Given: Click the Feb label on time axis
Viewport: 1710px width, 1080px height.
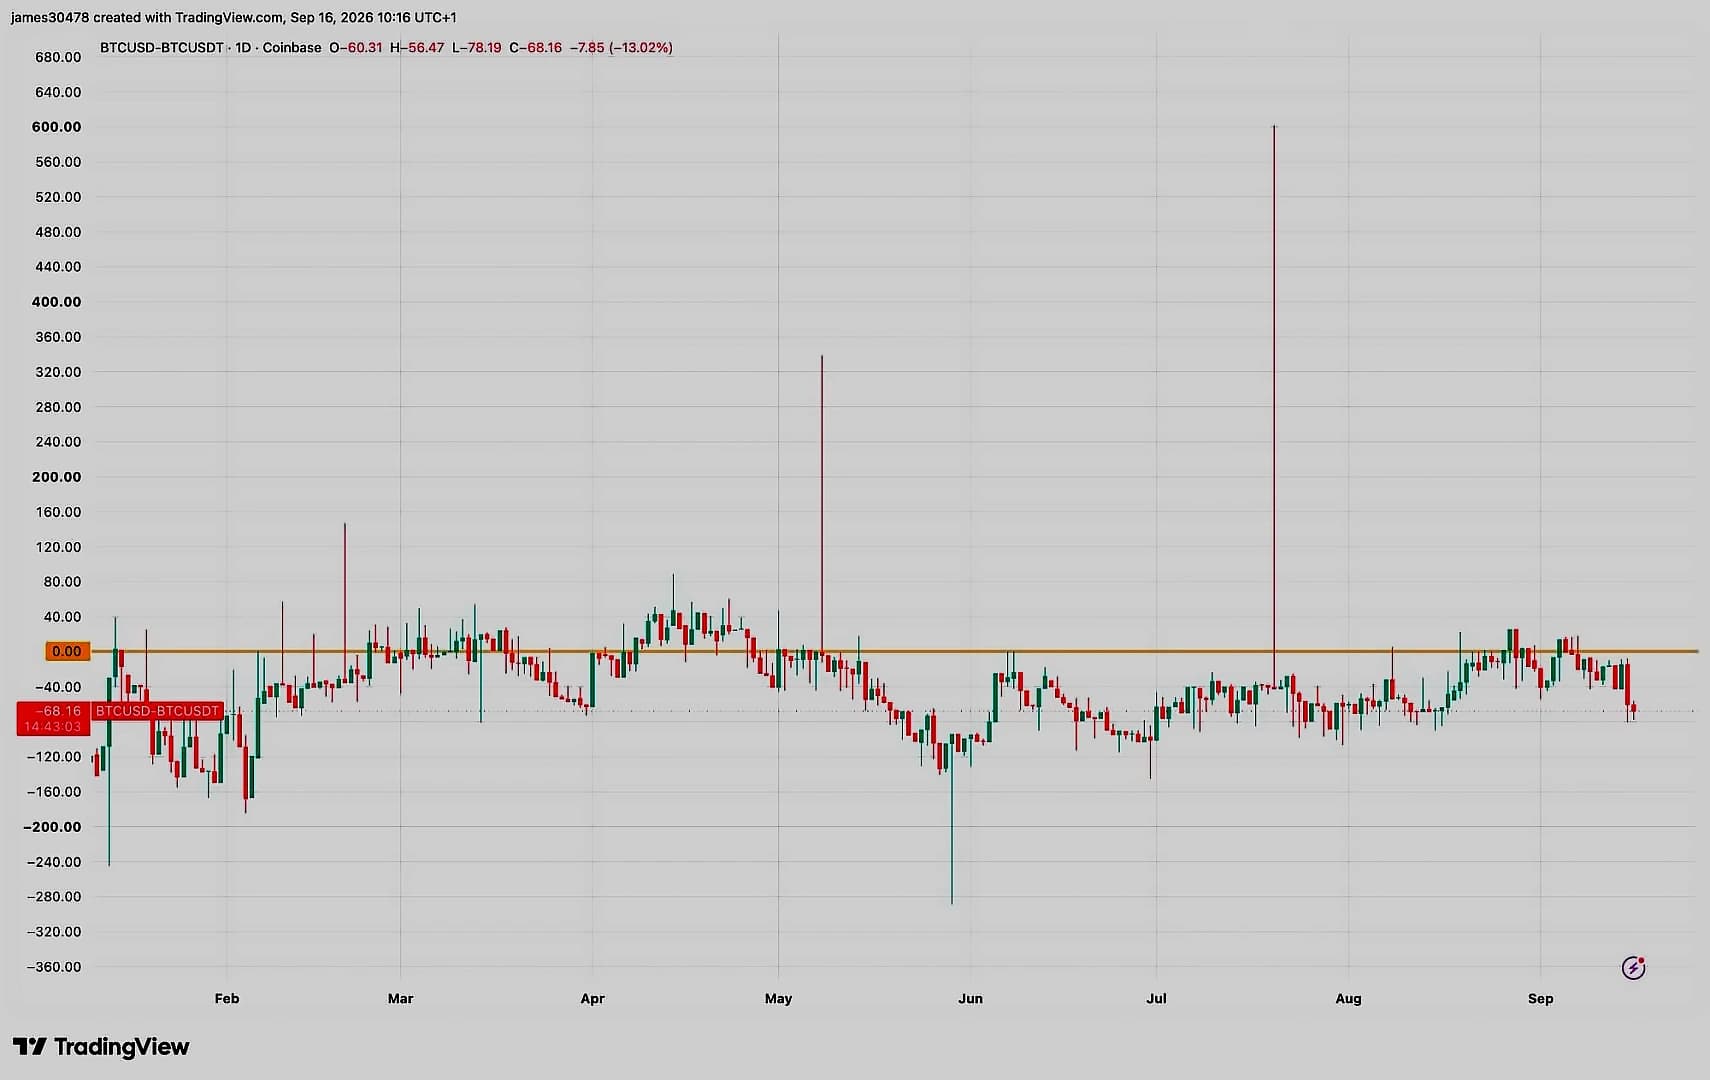Looking at the screenshot, I should 227,998.
